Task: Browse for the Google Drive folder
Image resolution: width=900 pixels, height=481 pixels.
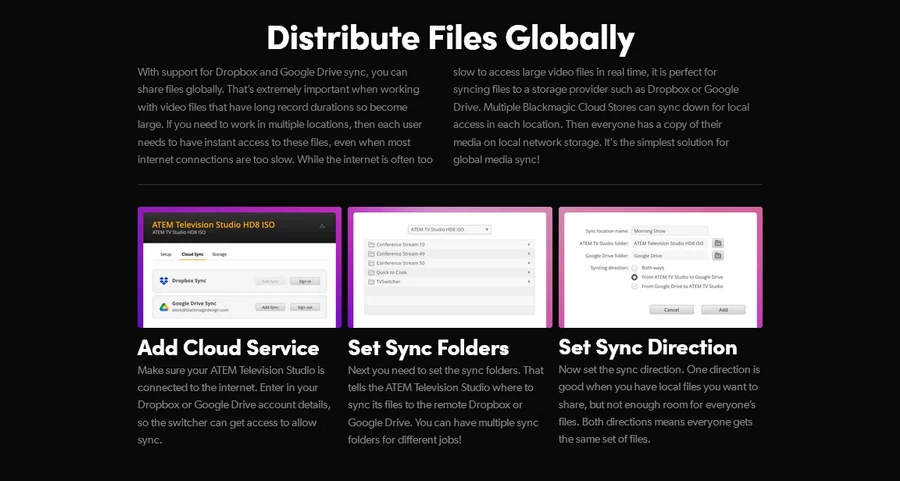Action: (718, 256)
